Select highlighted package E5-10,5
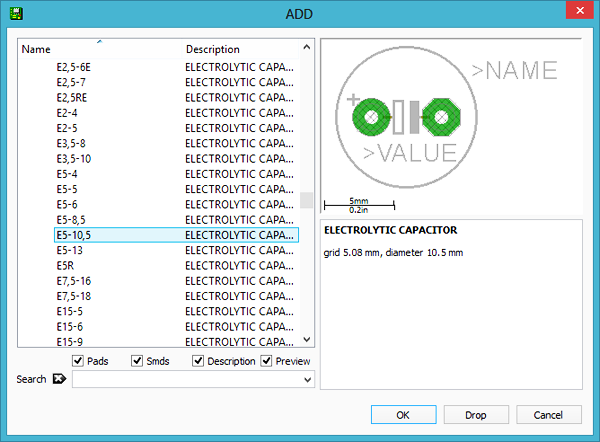The height and width of the screenshot is (442, 600). tap(176, 235)
